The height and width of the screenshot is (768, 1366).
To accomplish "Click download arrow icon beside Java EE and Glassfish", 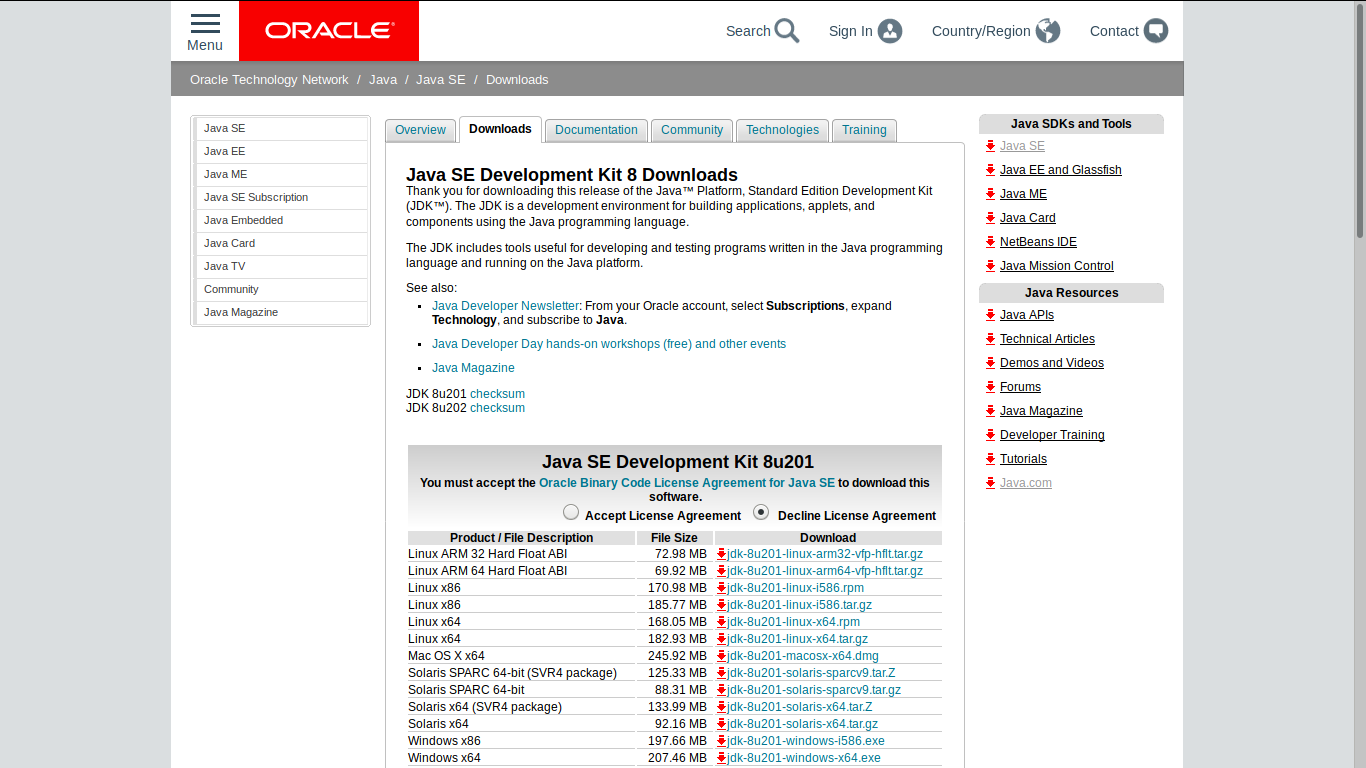I will [990, 170].
